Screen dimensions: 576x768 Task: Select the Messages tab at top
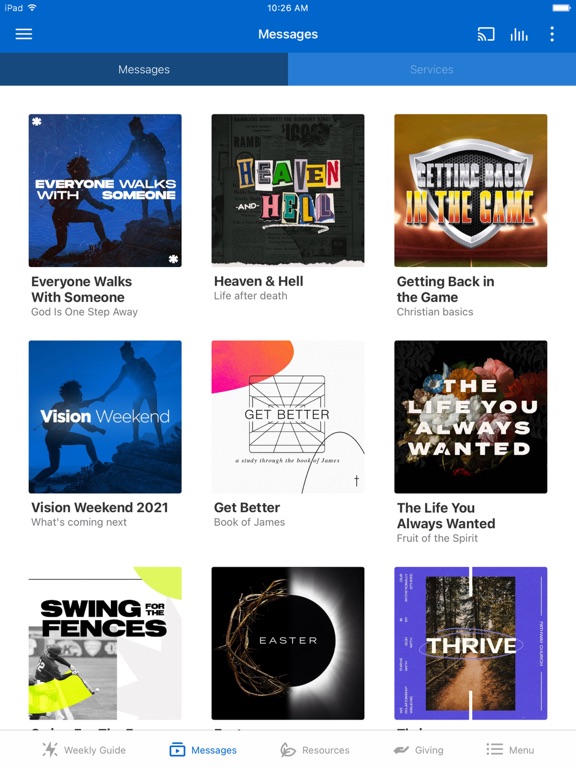pyautogui.click(x=144, y=70)
